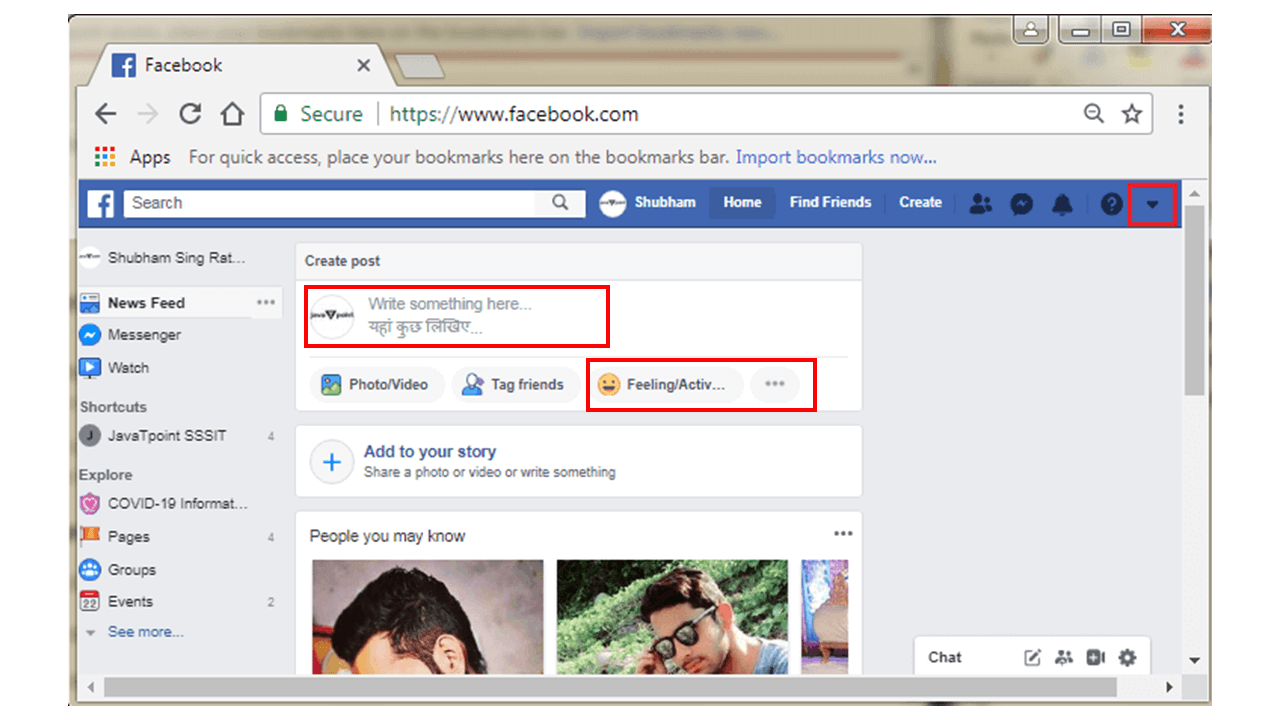The width and height of the screenshot is (1280, 720).
Task: Click the search magnifier button on Facebook
Action: point(560,203)
